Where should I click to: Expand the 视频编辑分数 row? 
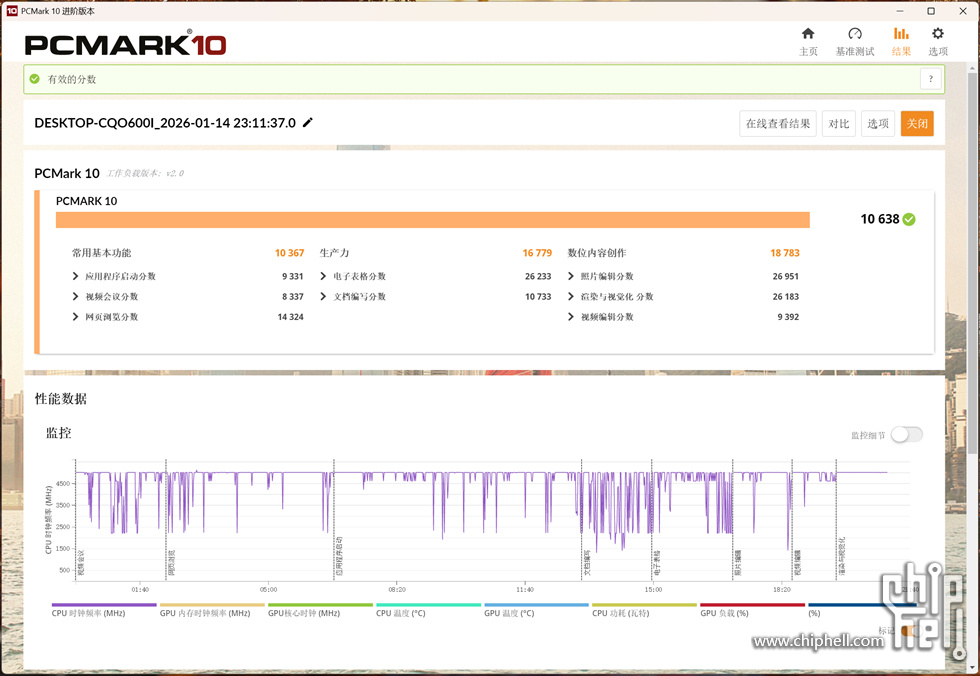tap(571, 317)
